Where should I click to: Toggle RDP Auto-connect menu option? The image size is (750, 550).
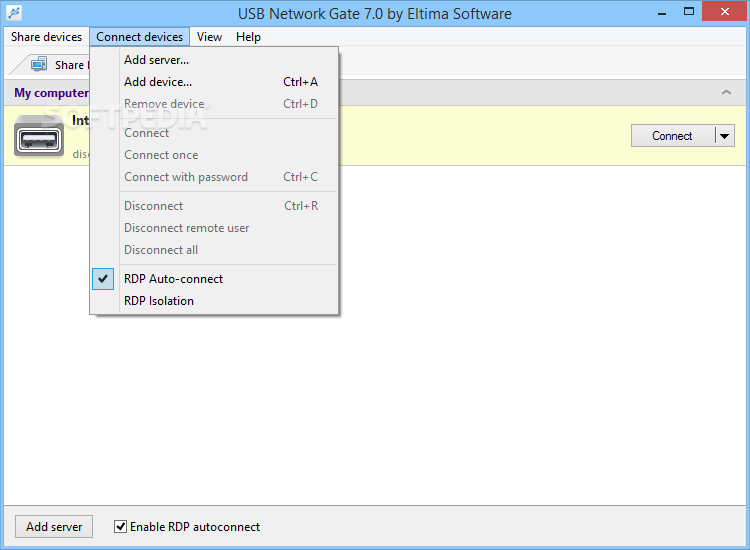(x=214, y=279)
